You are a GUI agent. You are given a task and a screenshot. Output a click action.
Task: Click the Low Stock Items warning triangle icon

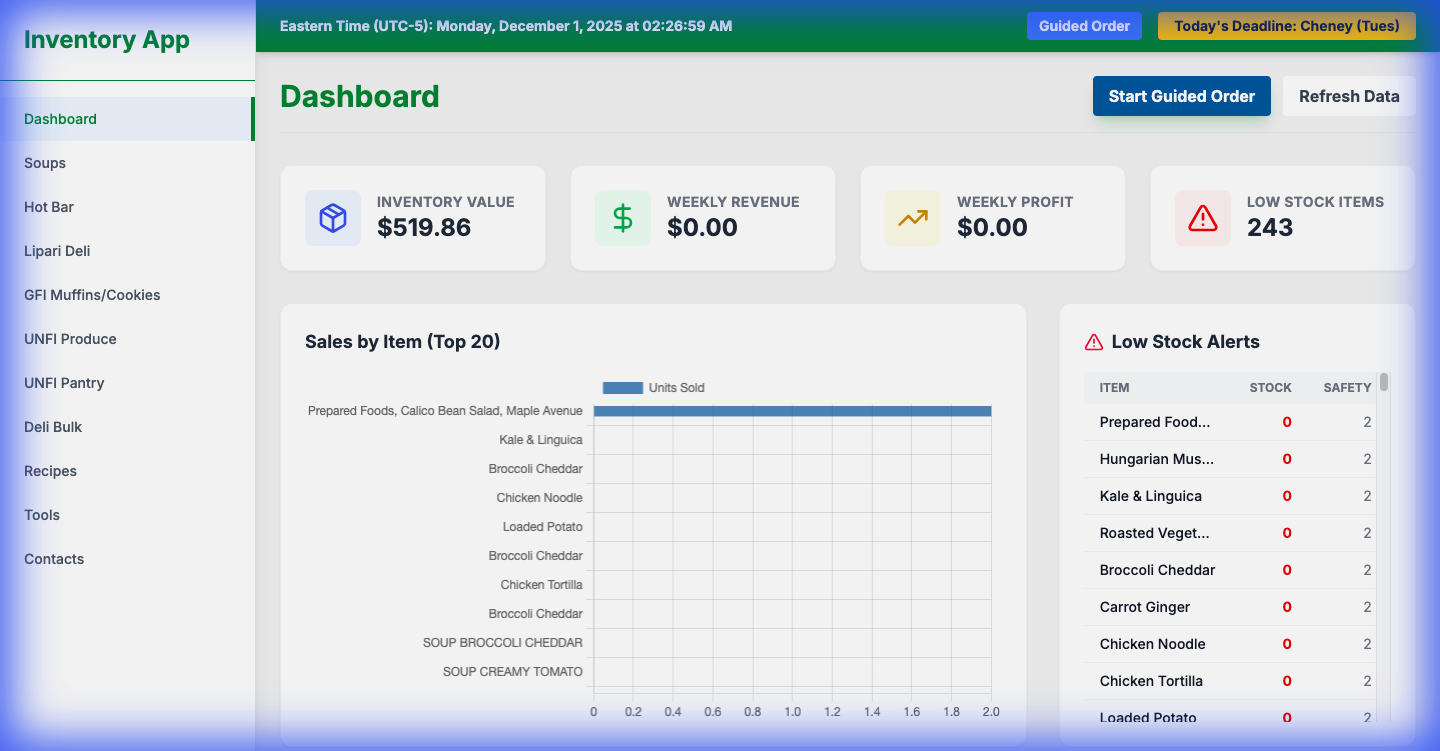[1202, 218]
